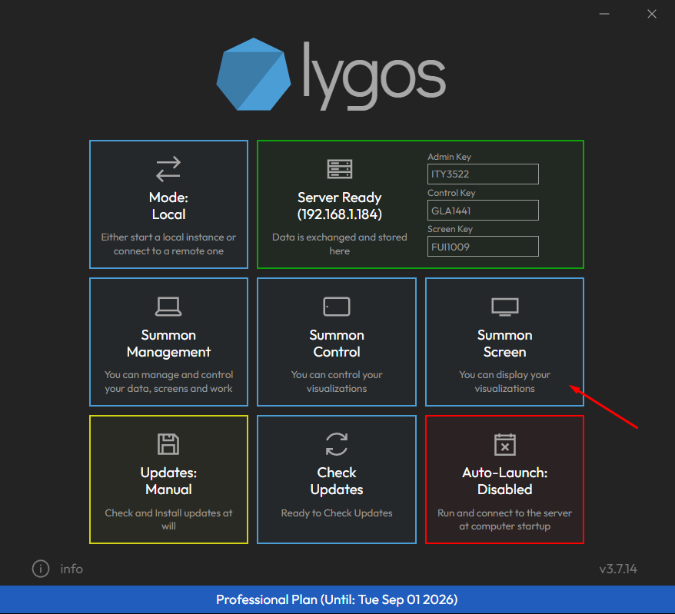Image resolution: width=675 pixels, height=614 pixels.
Task: Click "You can display your visualizations" text
Action: [505, 381]
